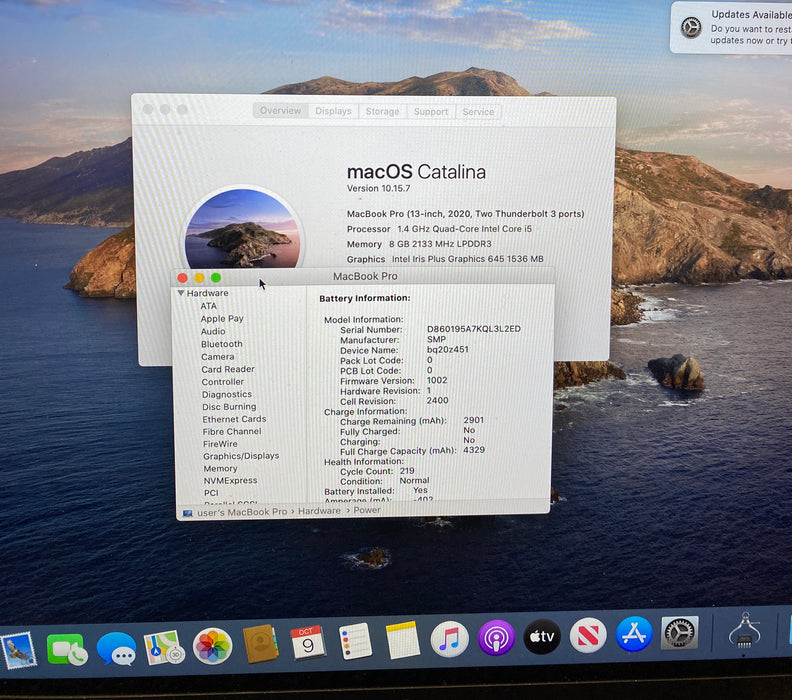
Task: Select Disc Burning in the sidebar
Action: pyautogui.click(x=229, y=407)
